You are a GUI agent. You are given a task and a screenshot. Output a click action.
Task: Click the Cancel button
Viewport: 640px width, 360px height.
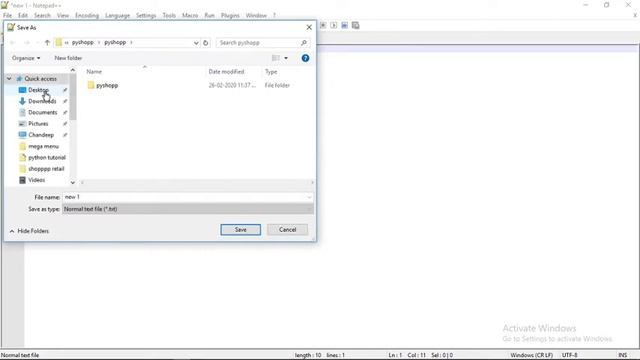[x=287, y=230]
